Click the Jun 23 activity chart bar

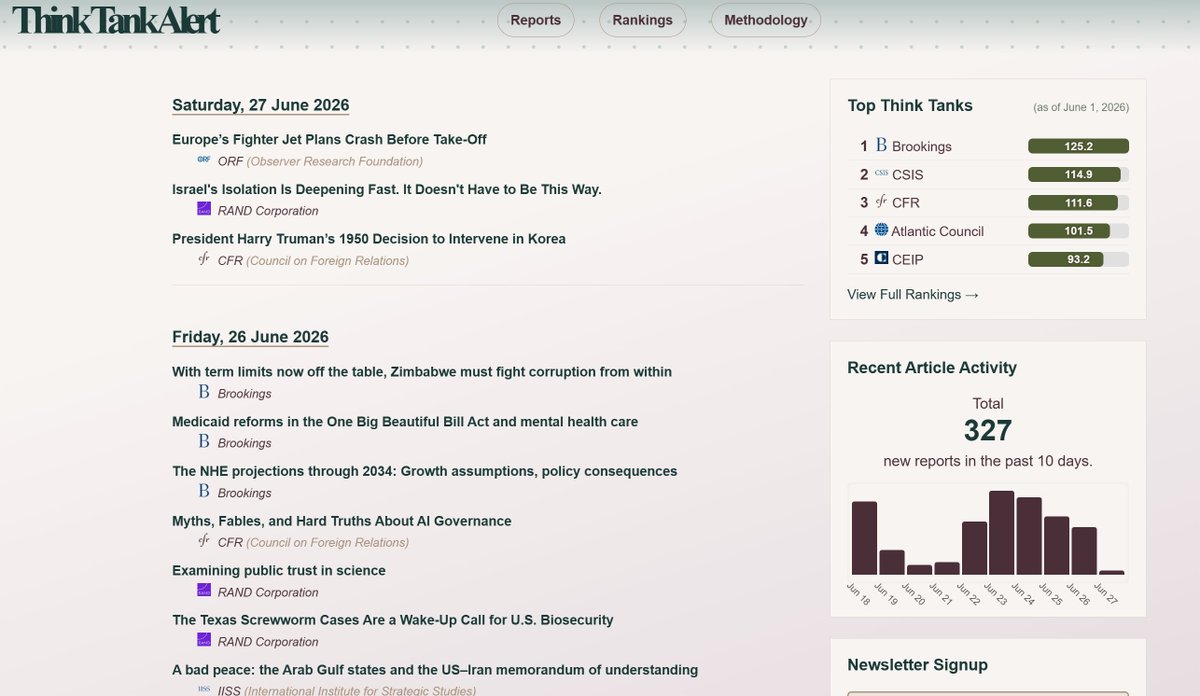[x=1002, y=533]
